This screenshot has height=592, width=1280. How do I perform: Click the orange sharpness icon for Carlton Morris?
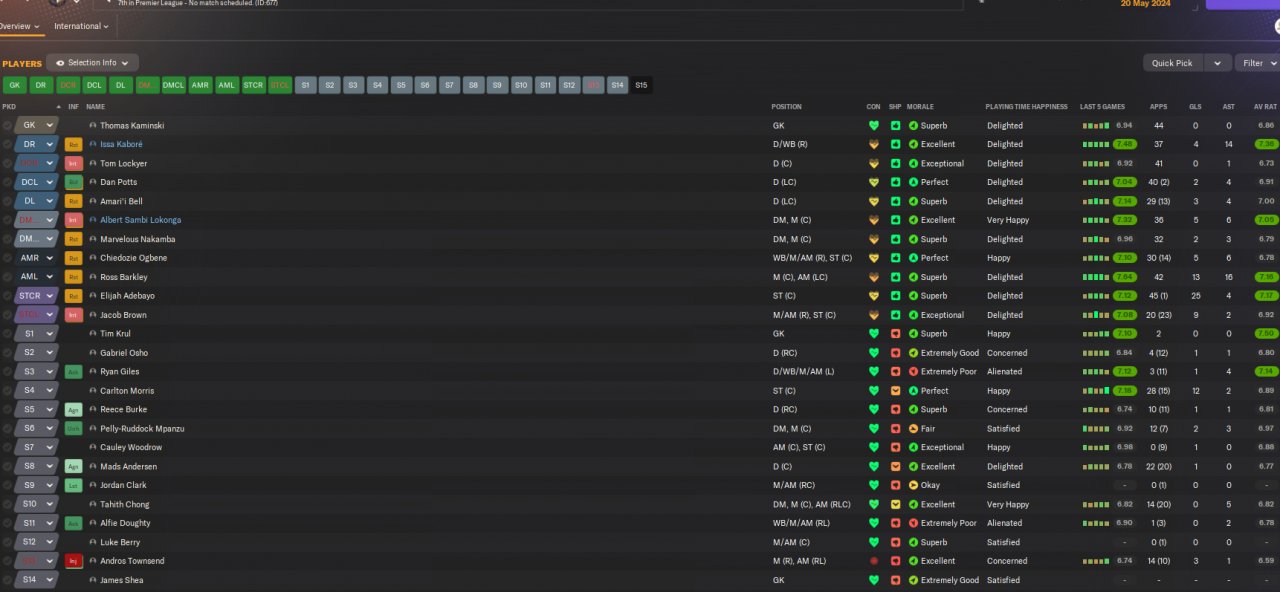tap(895, 391)
